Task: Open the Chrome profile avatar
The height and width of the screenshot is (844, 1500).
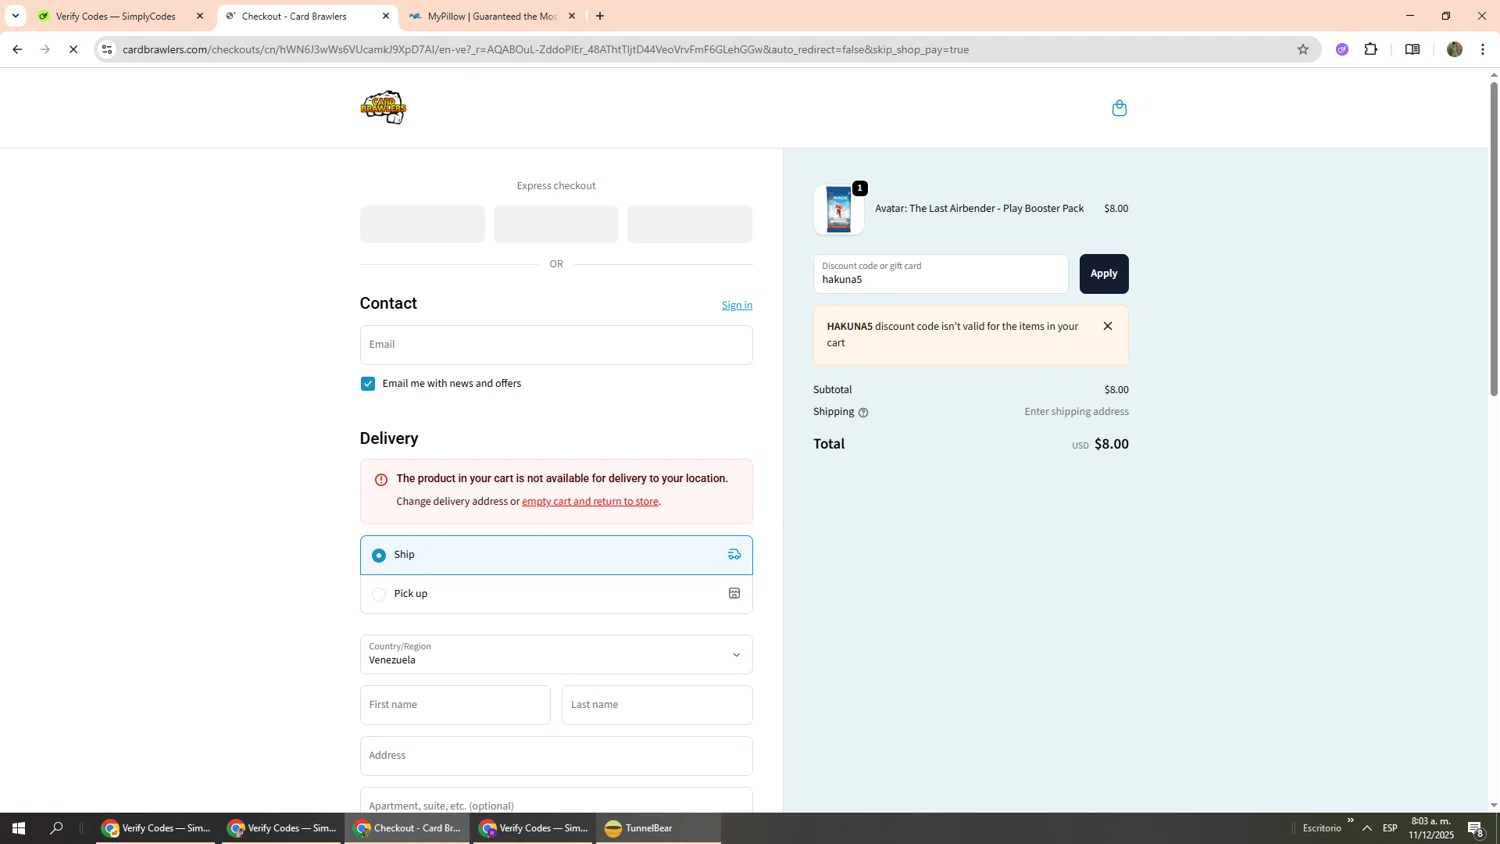Action: coord(1454,49)
